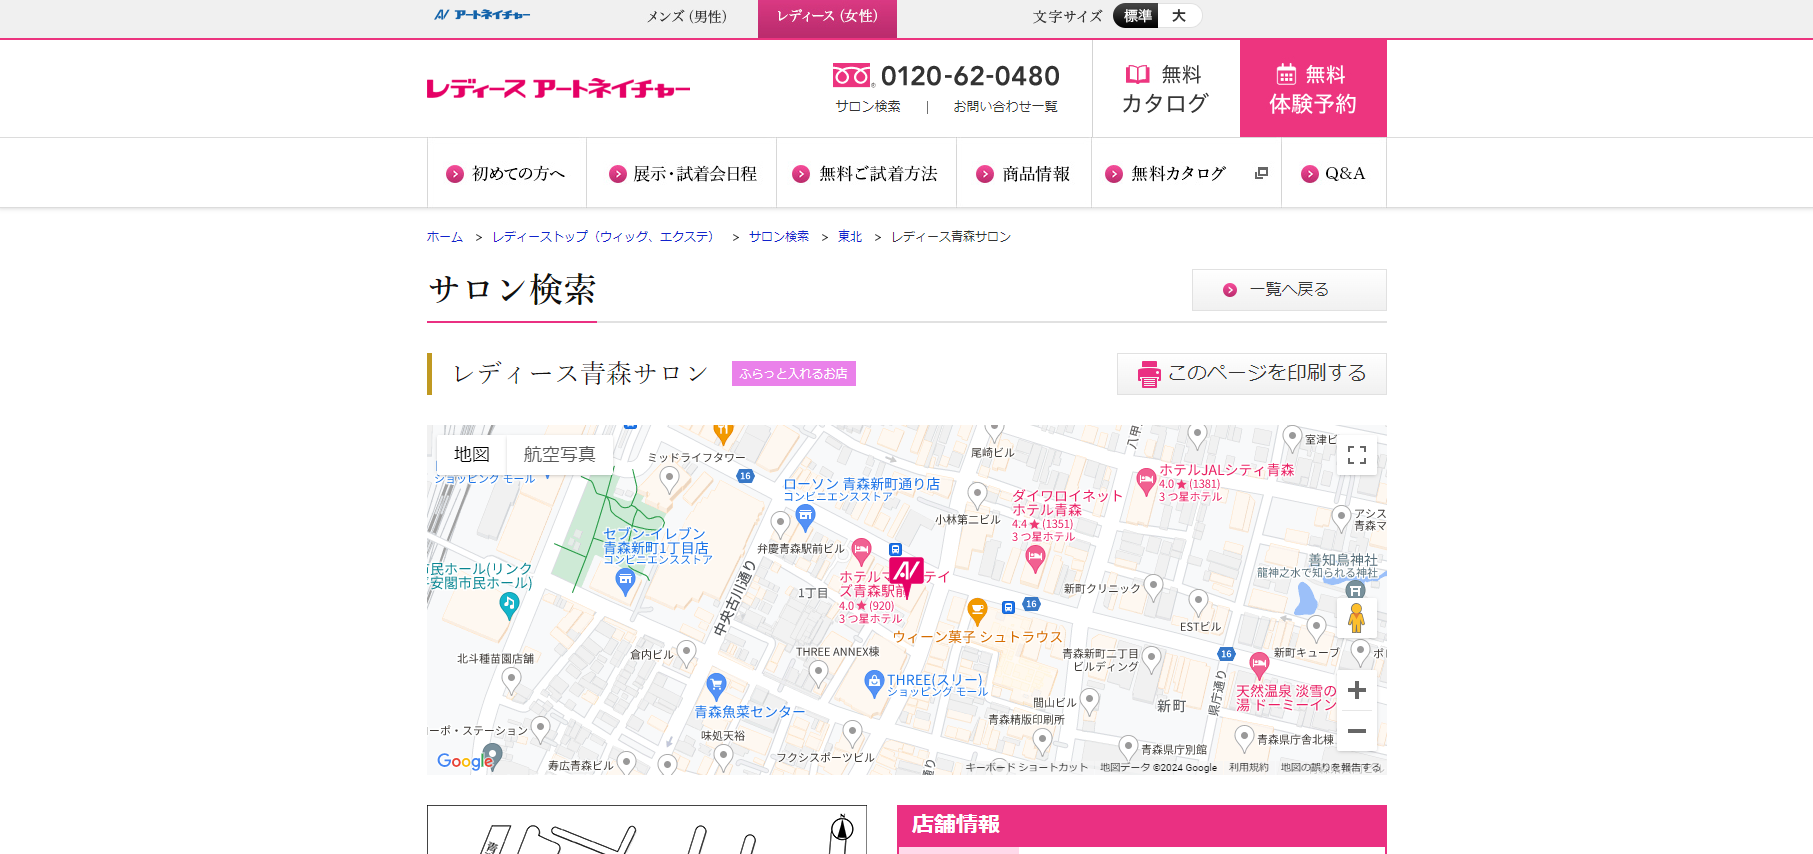Image resolution: width=1813 pixels, height=854 pixels.
Task: Zoom in on the map
Action: click(1357, 690)
